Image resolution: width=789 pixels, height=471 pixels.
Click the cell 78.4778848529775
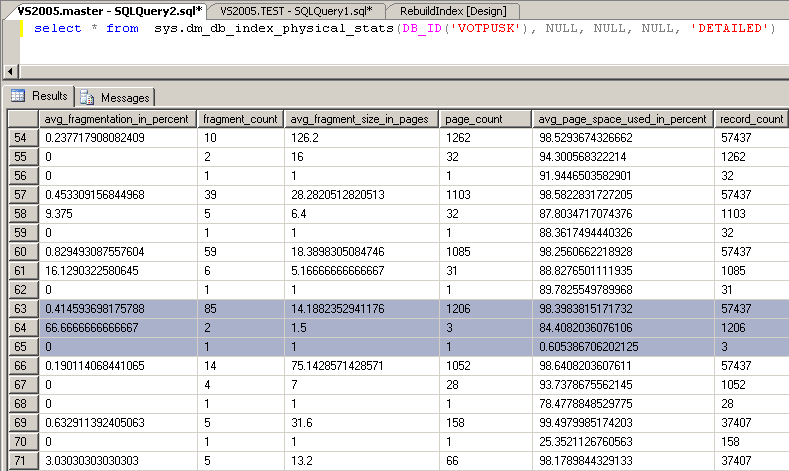(x=623, y=404)
